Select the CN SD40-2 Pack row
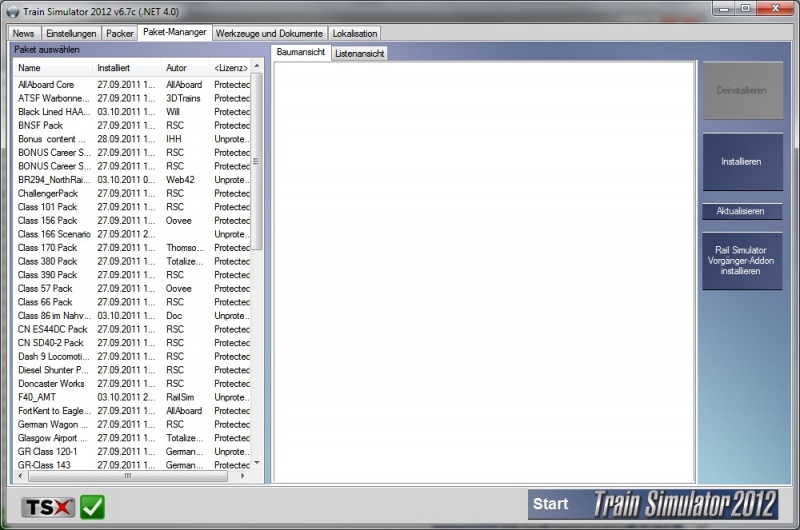Screen dimensions: 800x530 (x=133, y=343)
